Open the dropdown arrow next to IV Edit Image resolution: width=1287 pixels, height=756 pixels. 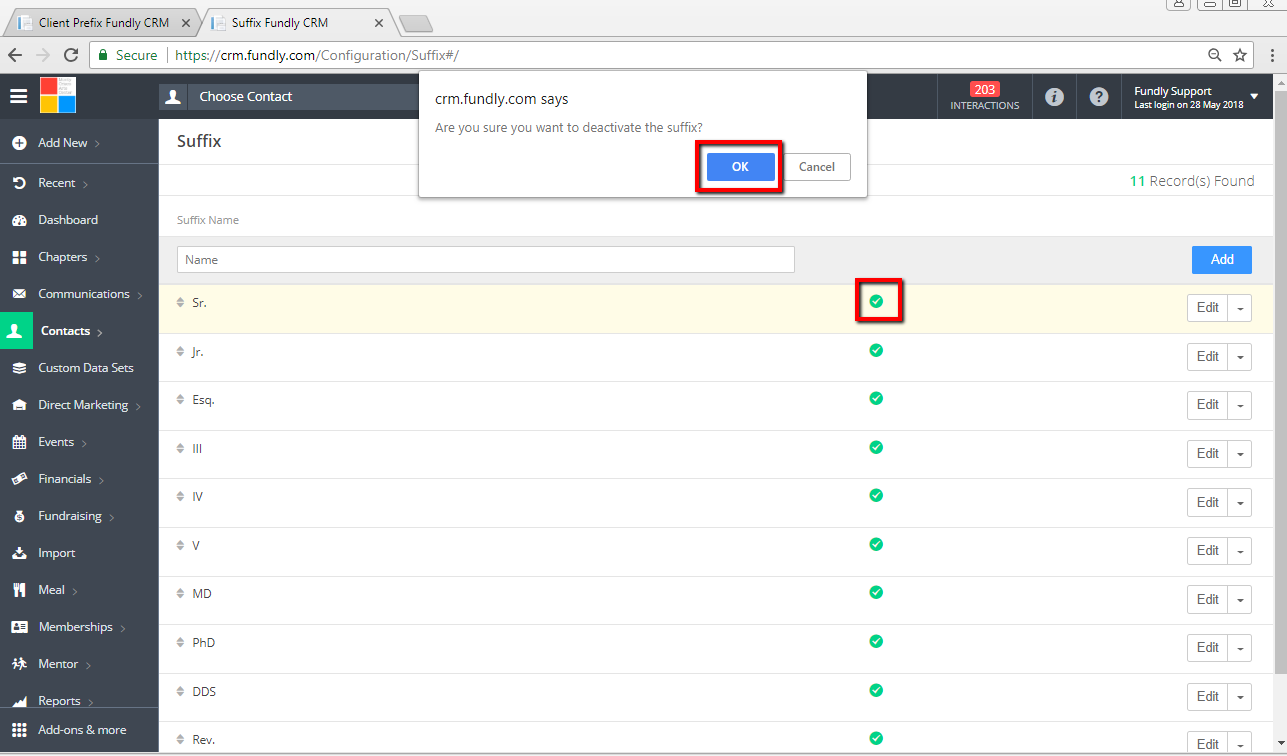click(x=1240, y=502)
